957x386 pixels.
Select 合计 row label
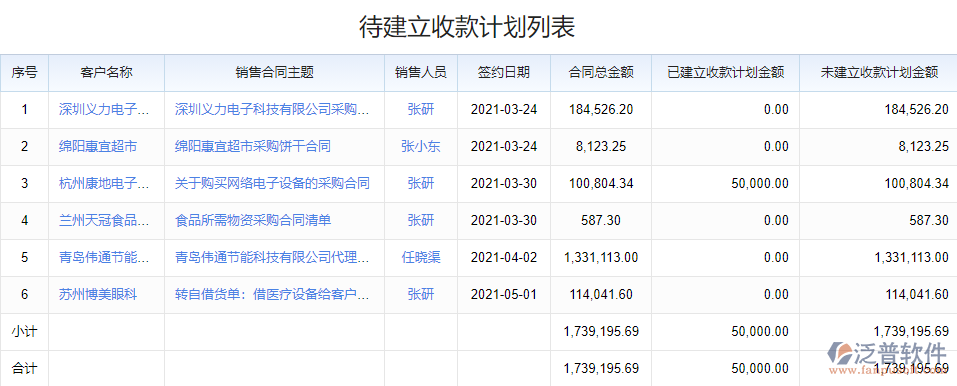(24, 369)
